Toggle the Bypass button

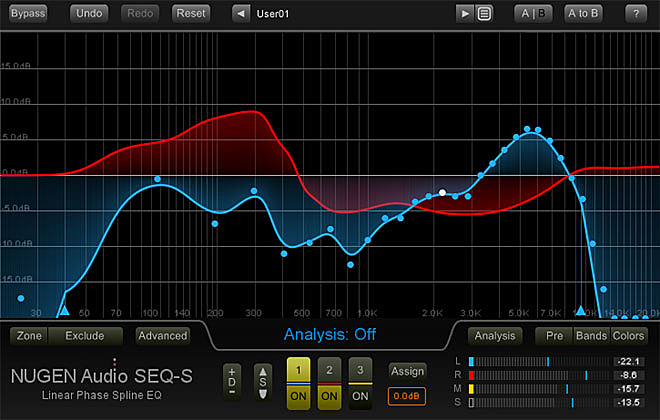coord(28,13)
